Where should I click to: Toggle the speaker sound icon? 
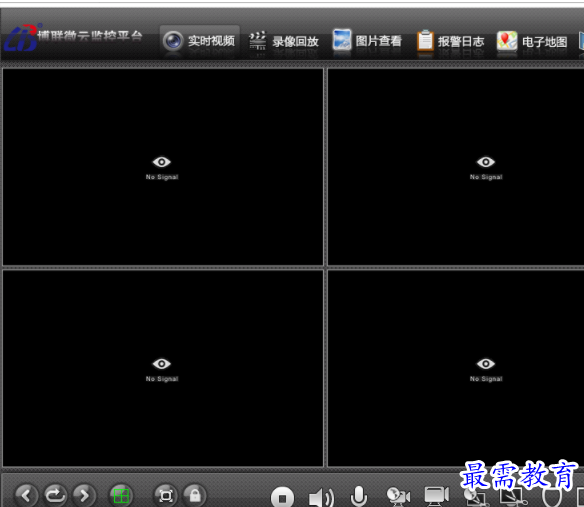pyautogui.click(x=321, y=497)
